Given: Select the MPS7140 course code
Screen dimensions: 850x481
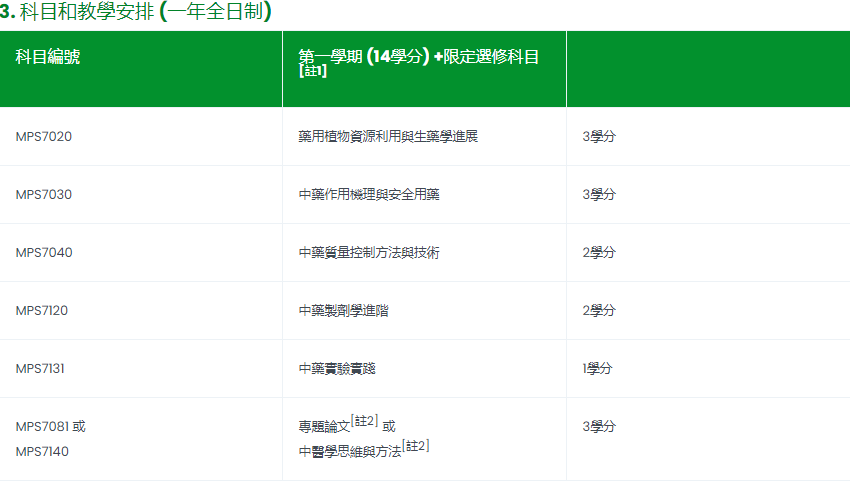Looking at the screenshot, I should 43,451.
